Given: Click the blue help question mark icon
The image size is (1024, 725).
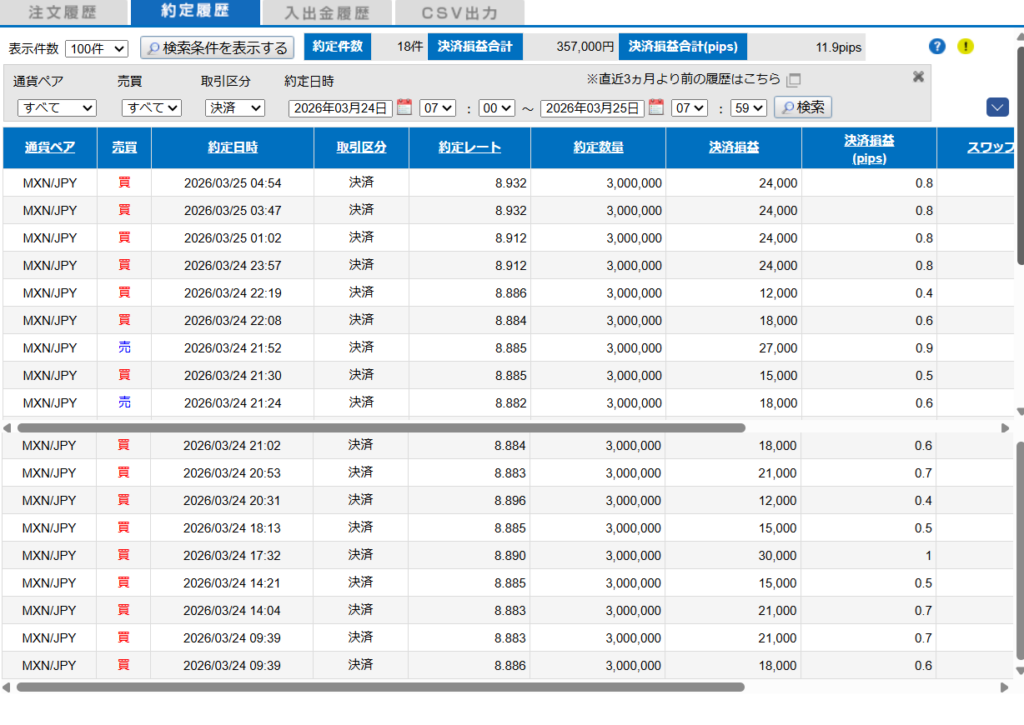Looking at the screenshot, I should (x=937, y=46).
